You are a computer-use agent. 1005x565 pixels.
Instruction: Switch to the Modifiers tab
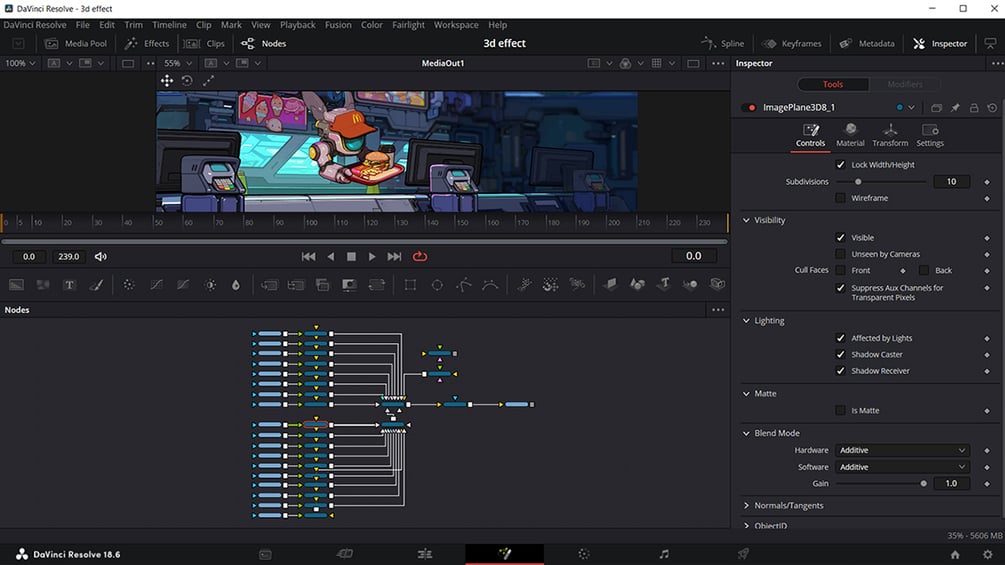point(904,85)
